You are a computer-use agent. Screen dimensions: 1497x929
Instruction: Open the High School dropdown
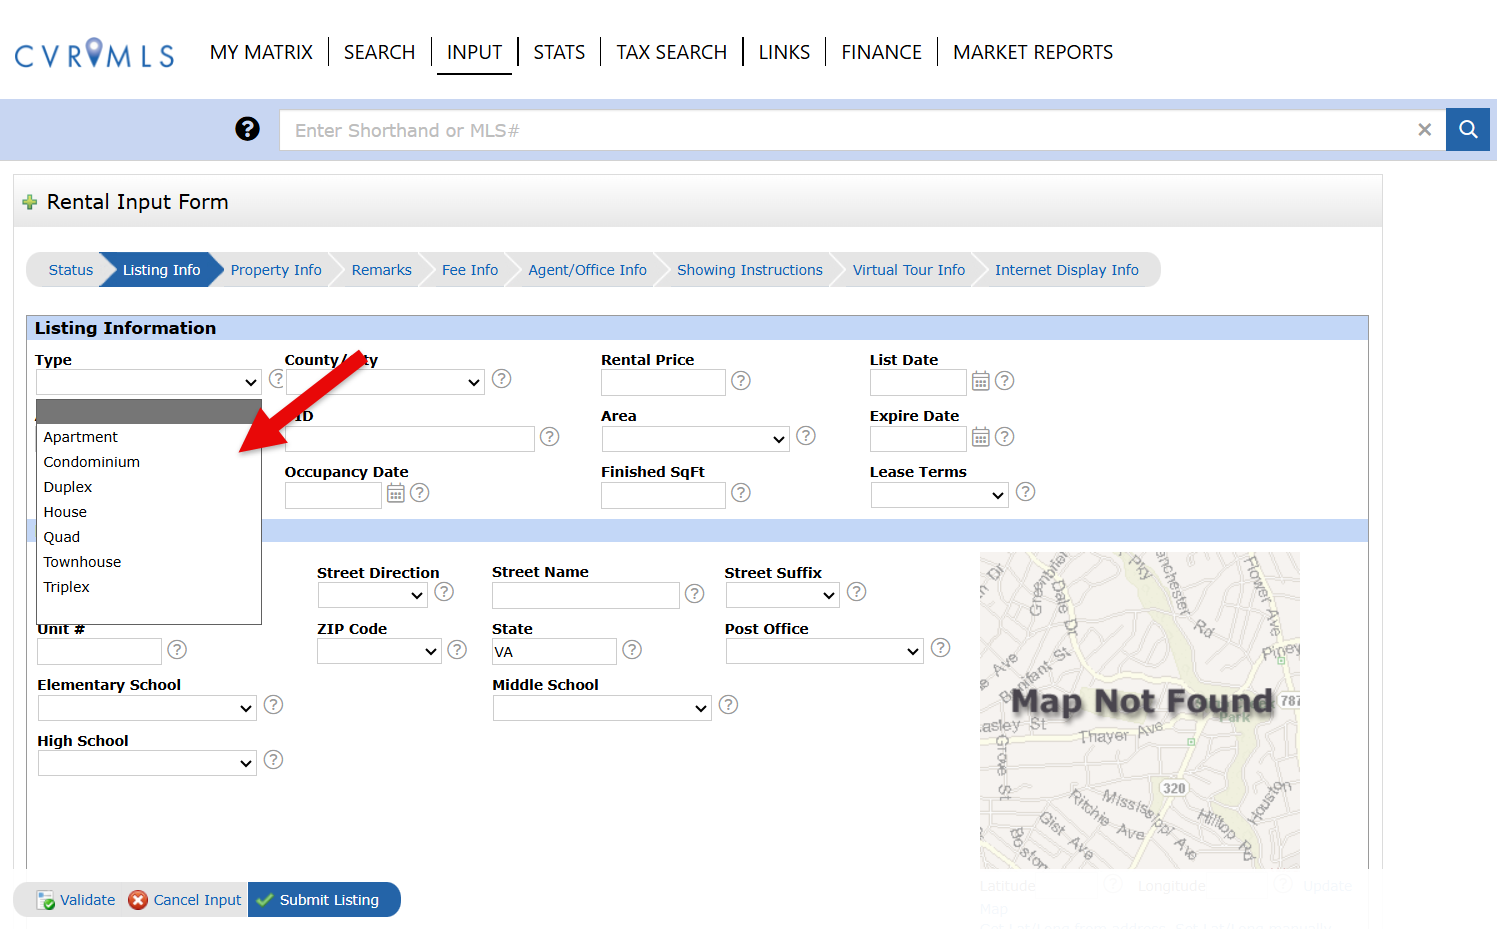point(147,763)
